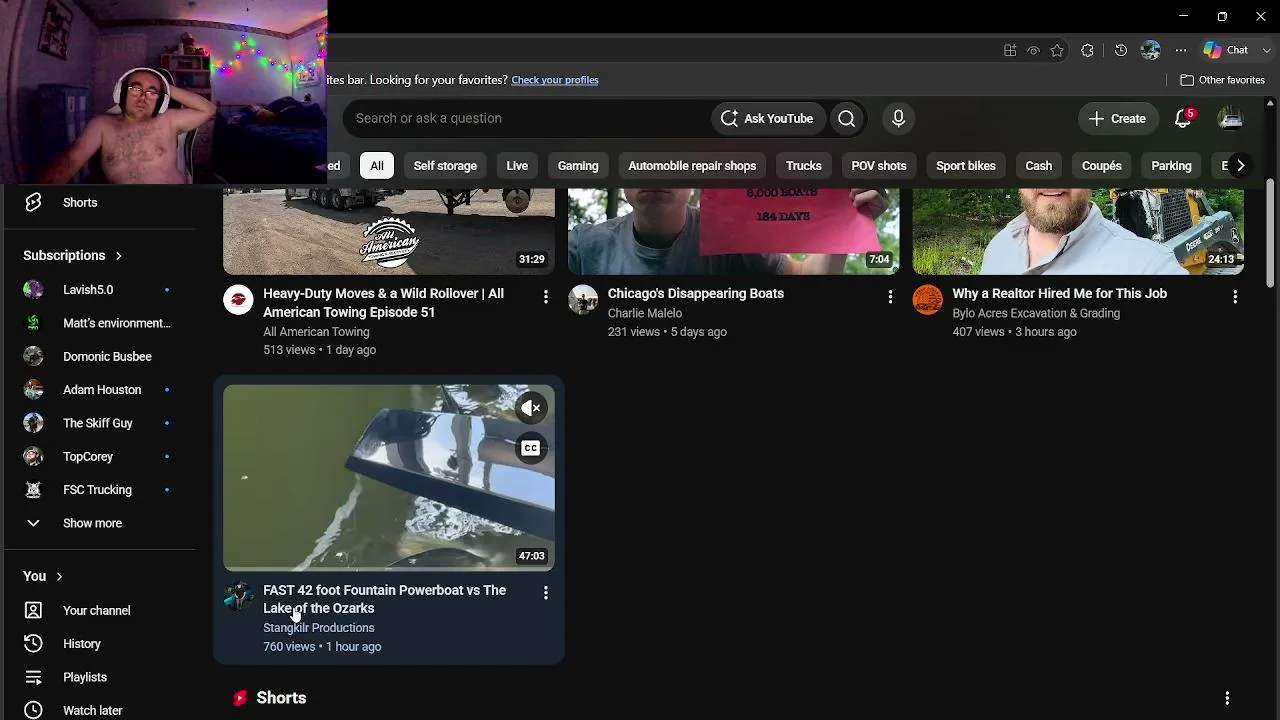Open more options for Chicago's Disappearing Boats
The height and width of the screenshot is (720, 1280).
[x=890, y=297]
